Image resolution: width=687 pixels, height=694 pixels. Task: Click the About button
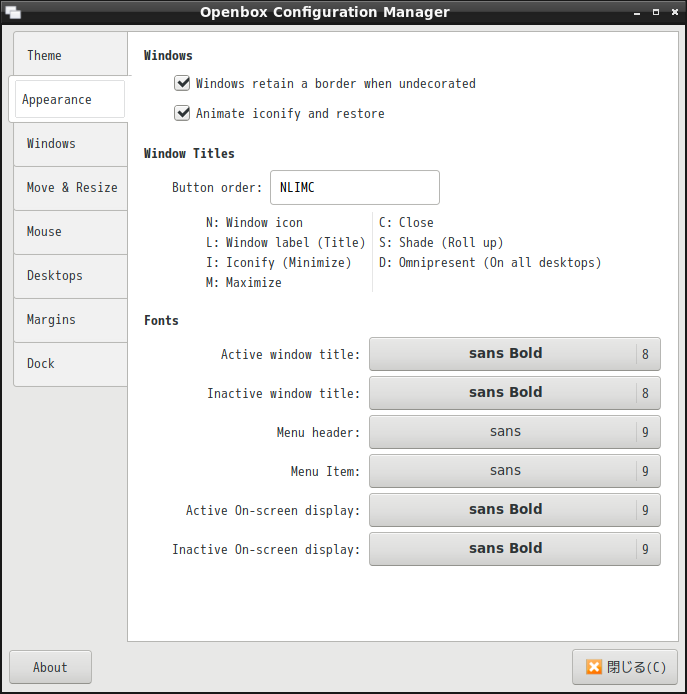coord(50,667)
